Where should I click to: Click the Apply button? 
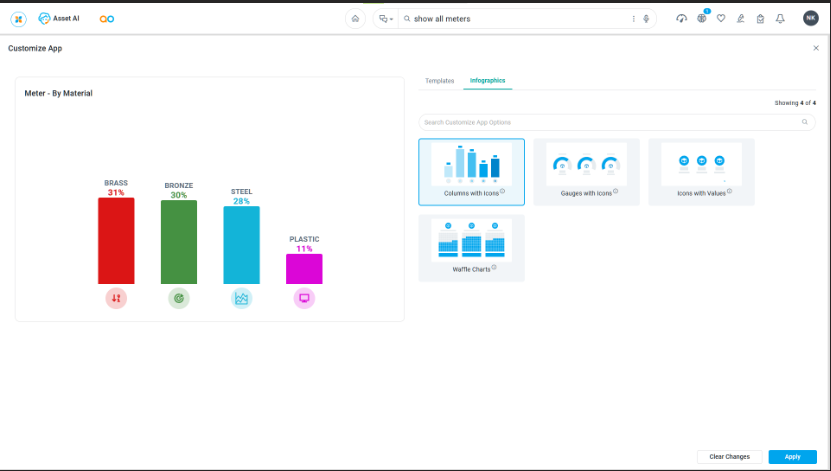(x=792, y=457)
